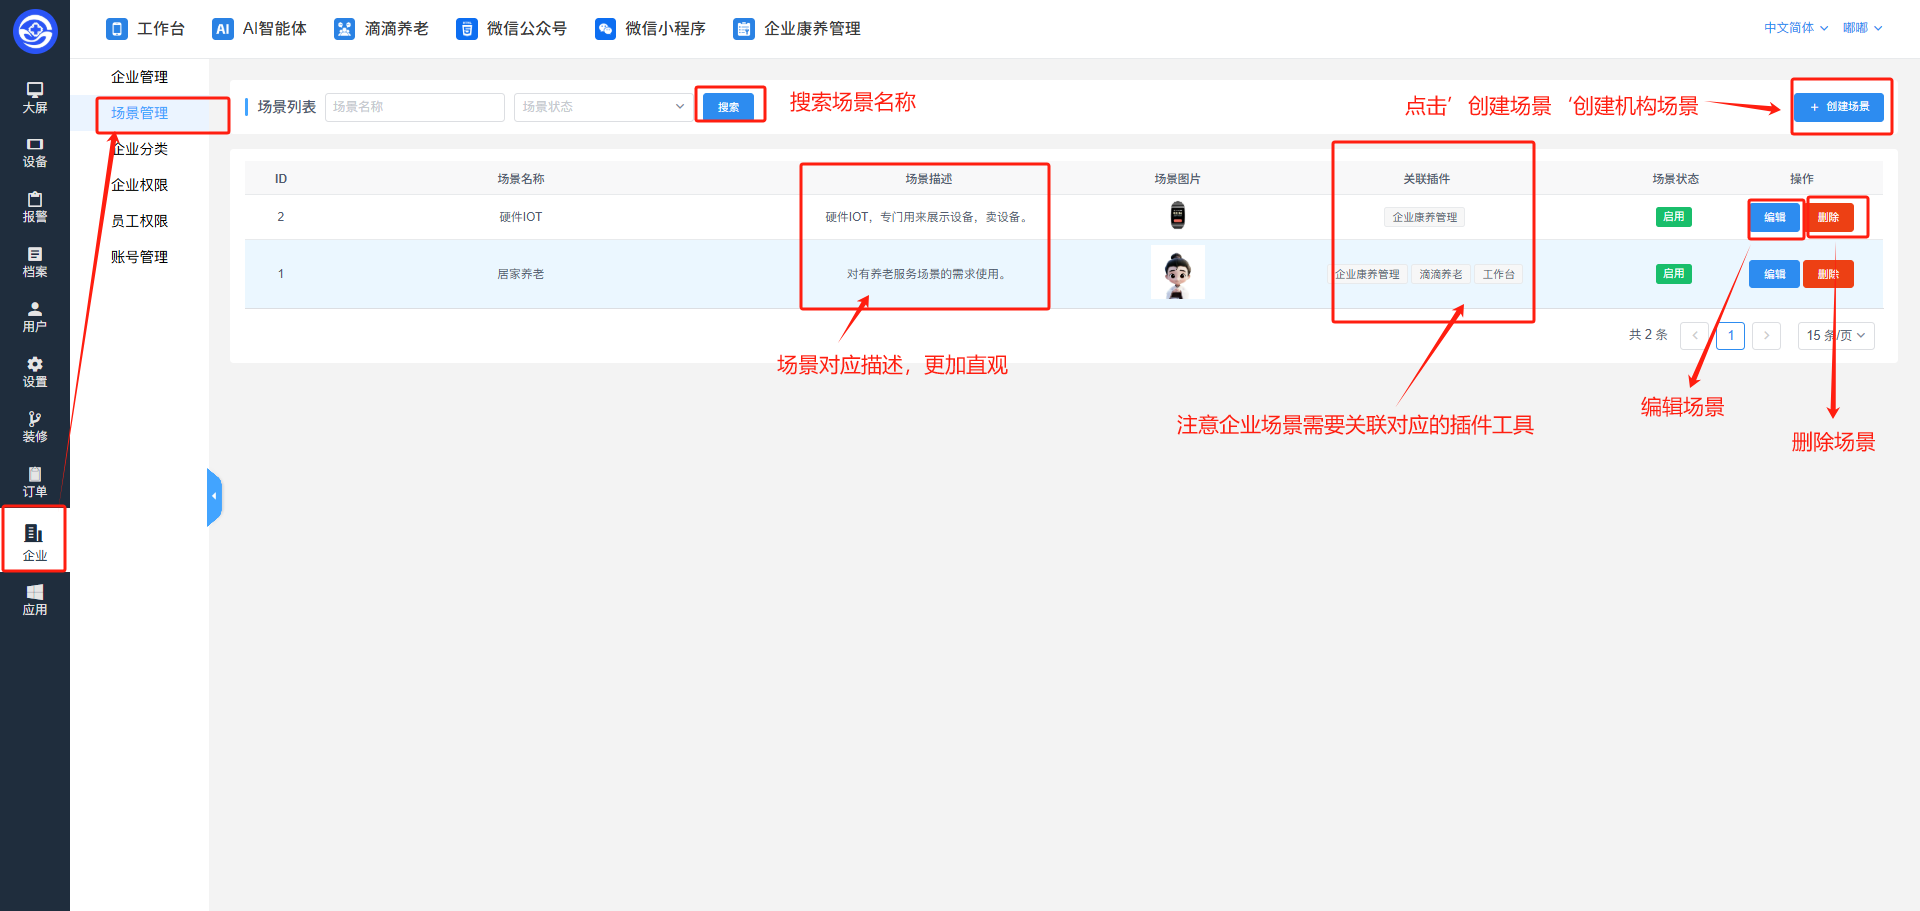Toggle 启用 status for 硬件IOT scene
Screen dimensions: 1920x911
[1673, 217]
